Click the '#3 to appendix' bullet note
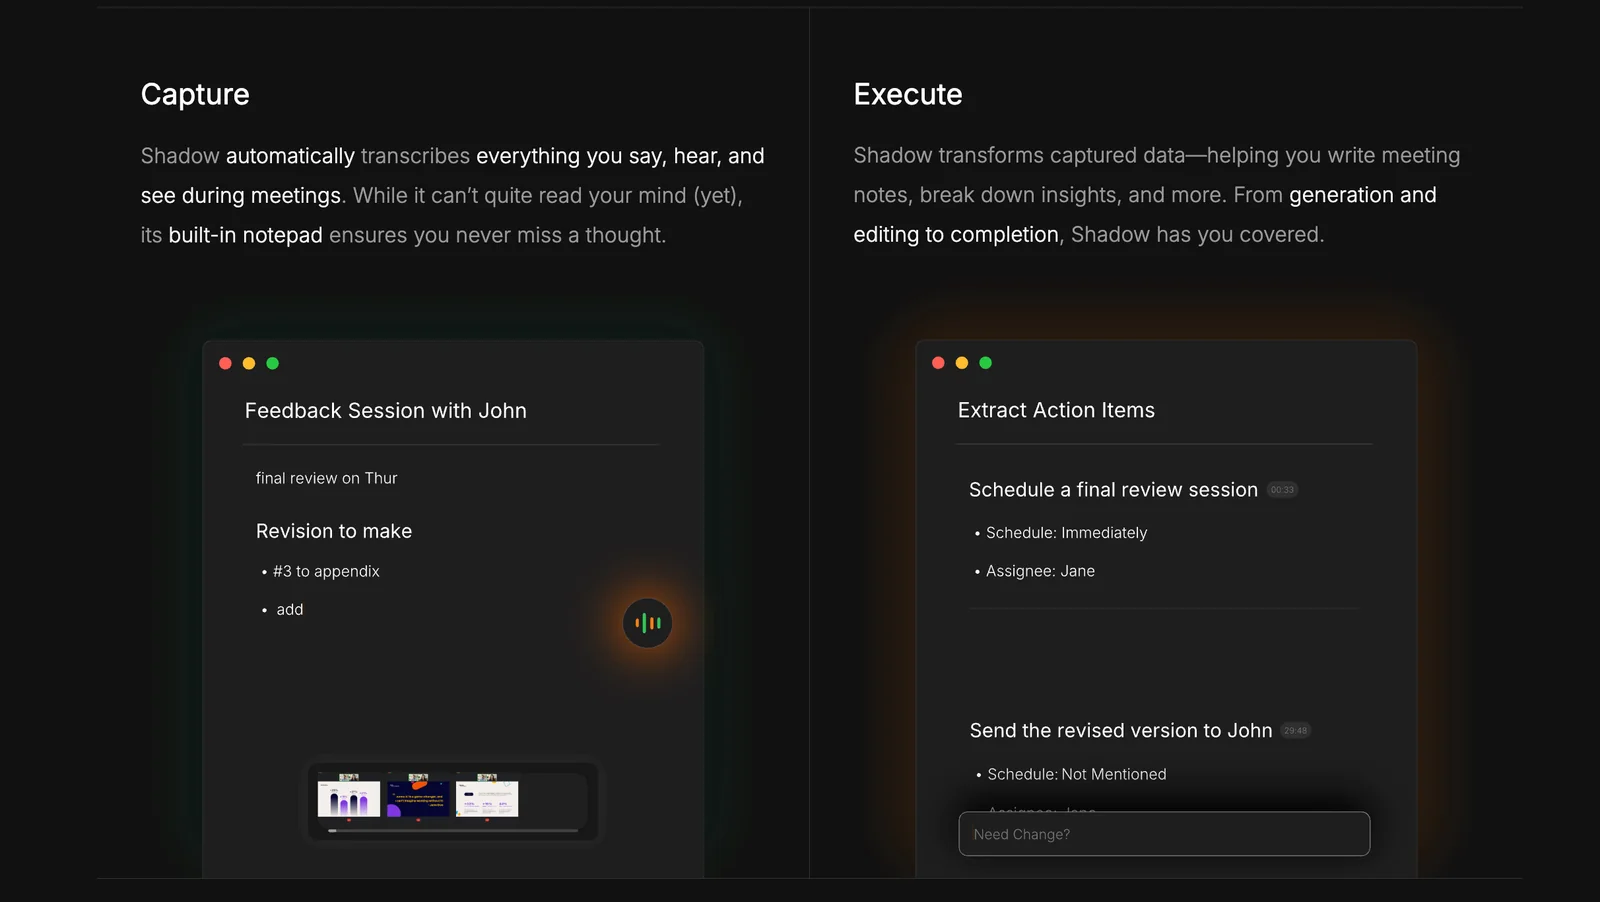1600x902 pixels. (x=326, y=571)
